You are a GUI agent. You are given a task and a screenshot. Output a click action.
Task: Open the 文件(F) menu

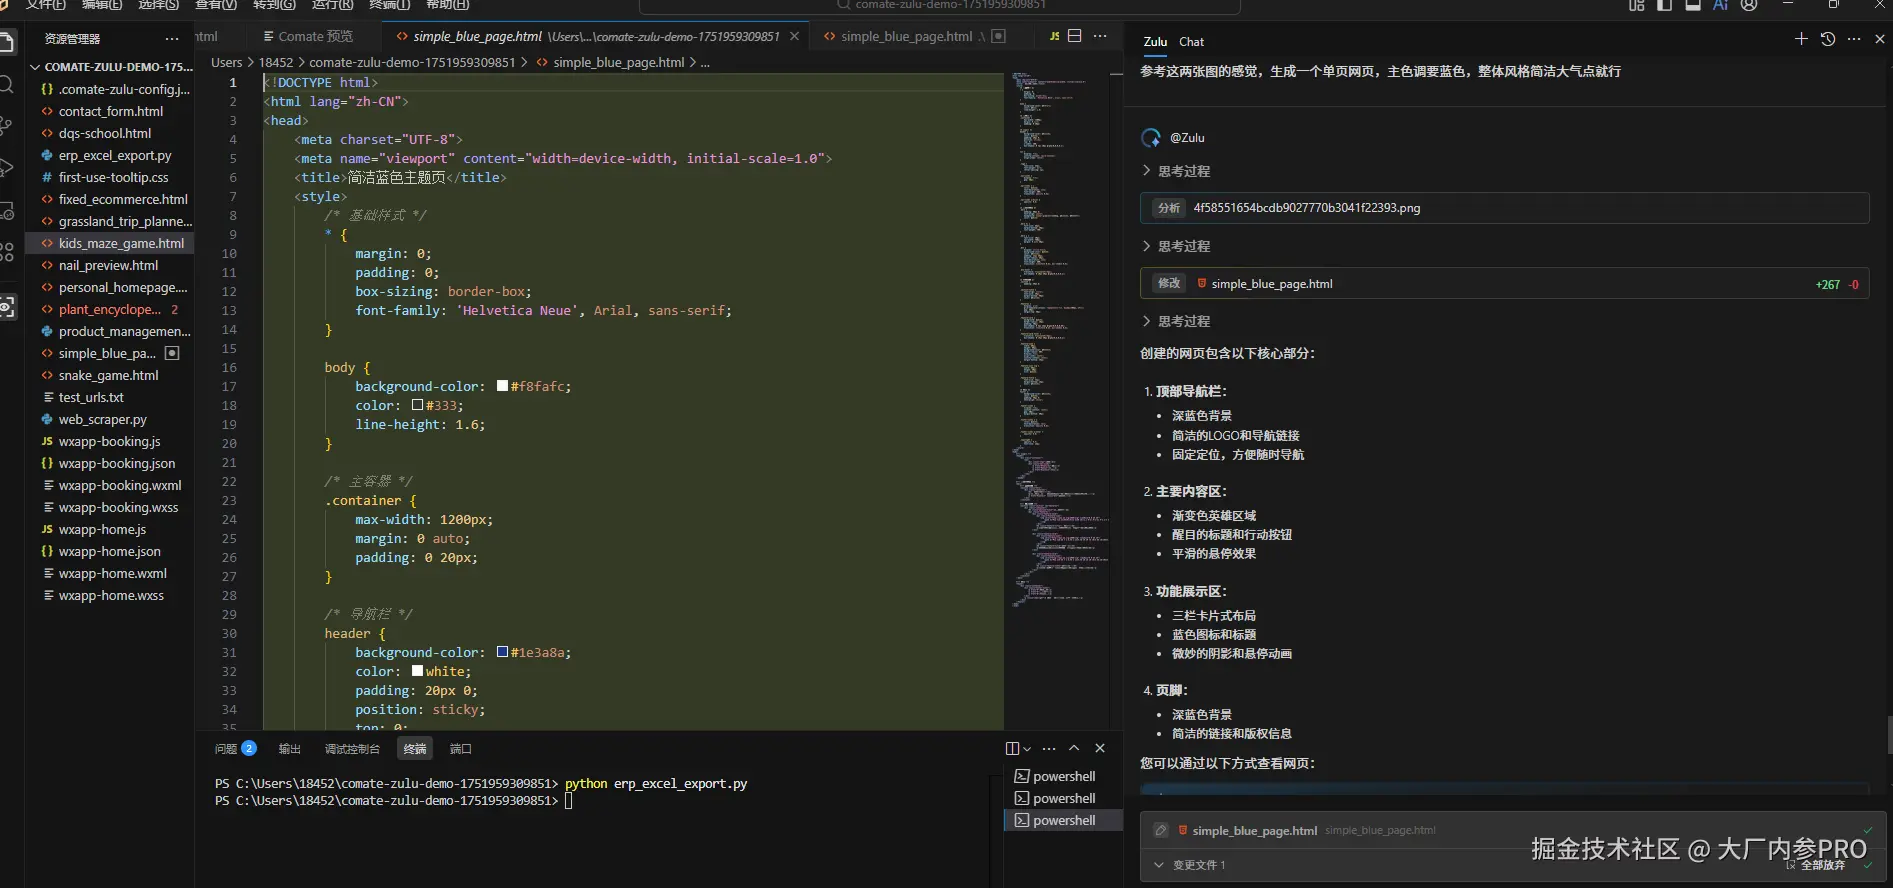click(x=45, y=5)
